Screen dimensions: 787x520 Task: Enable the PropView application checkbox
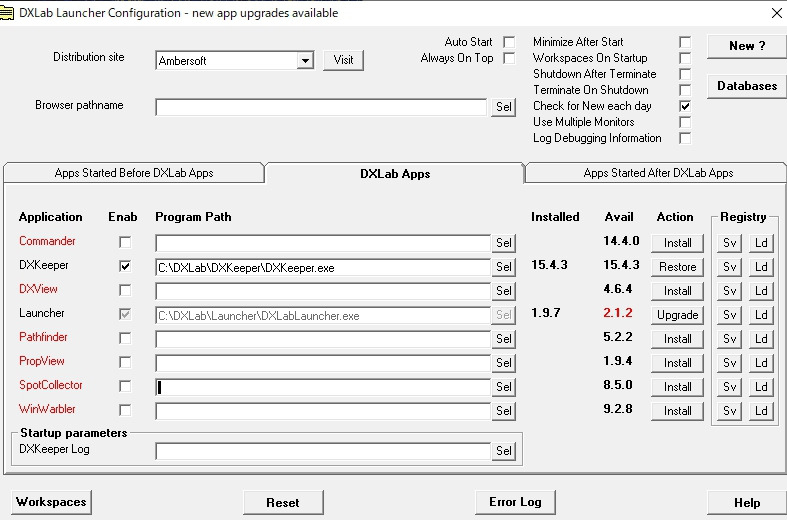point(125,362)
